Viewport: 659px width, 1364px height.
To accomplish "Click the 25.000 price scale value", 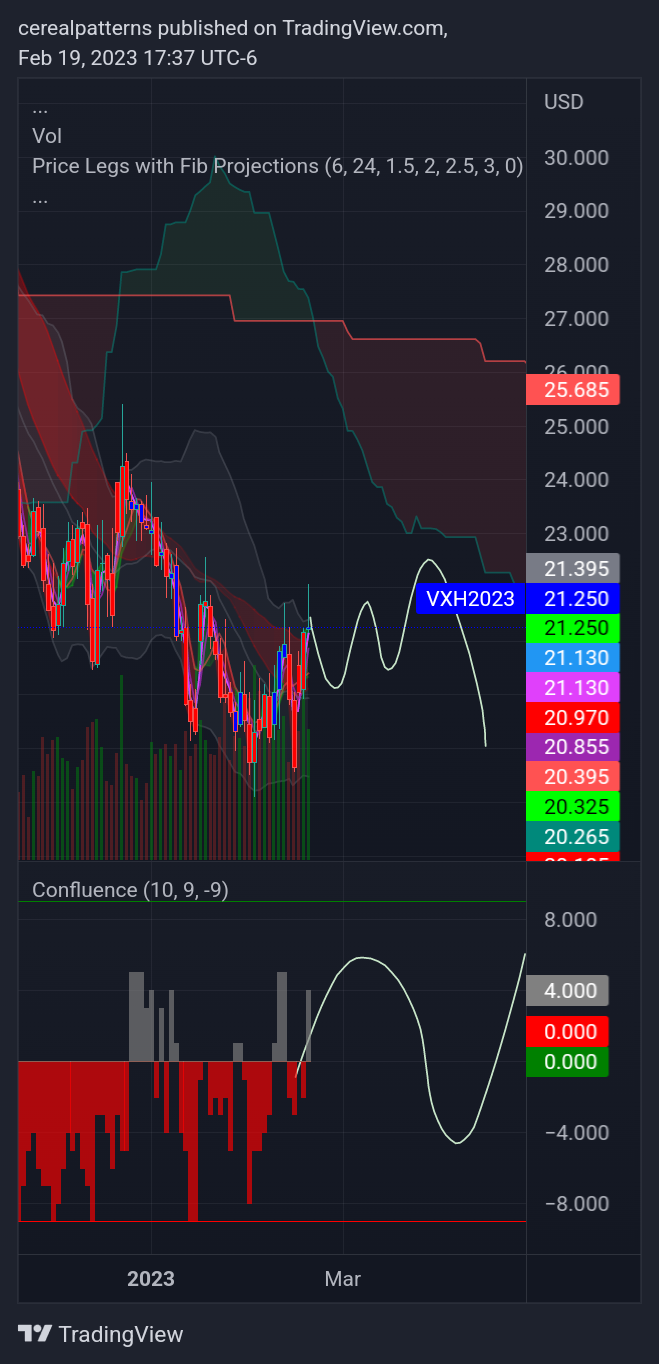I will coord(577,426).
